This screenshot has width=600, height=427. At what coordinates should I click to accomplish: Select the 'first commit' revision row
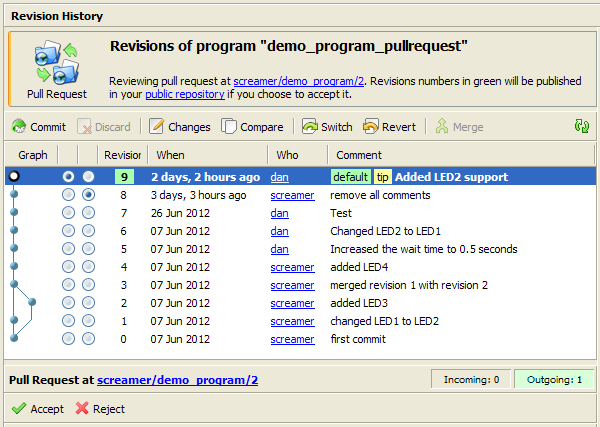tap(357, 339)
